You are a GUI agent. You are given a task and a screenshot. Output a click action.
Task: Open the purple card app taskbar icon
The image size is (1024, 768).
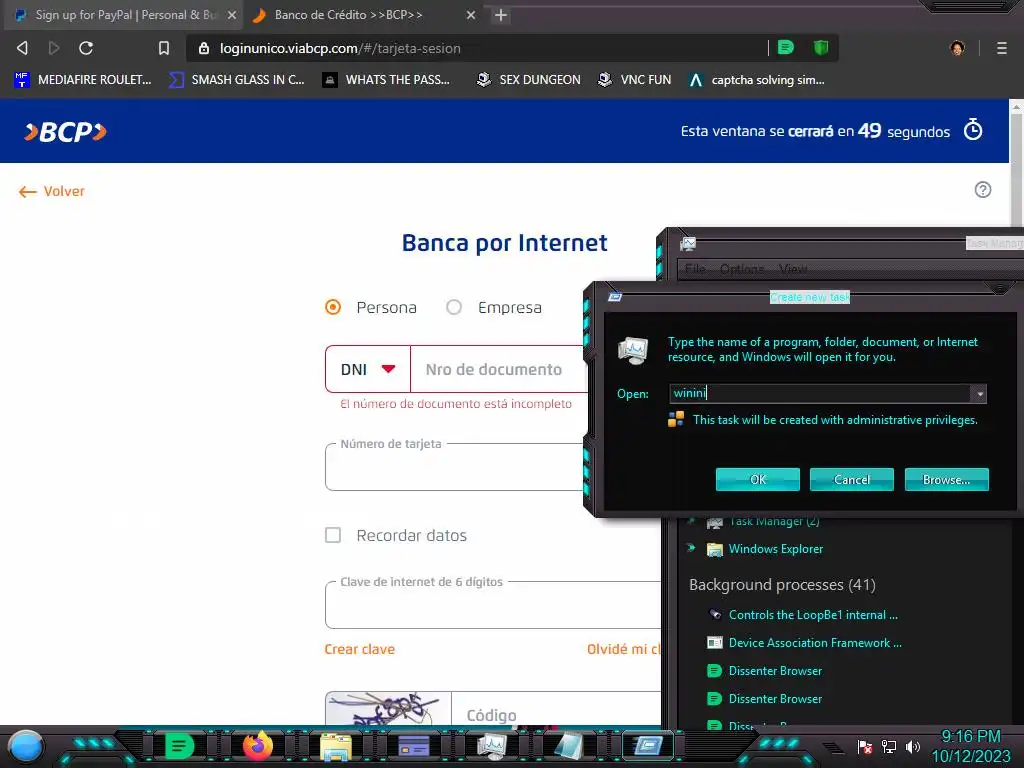413,746
